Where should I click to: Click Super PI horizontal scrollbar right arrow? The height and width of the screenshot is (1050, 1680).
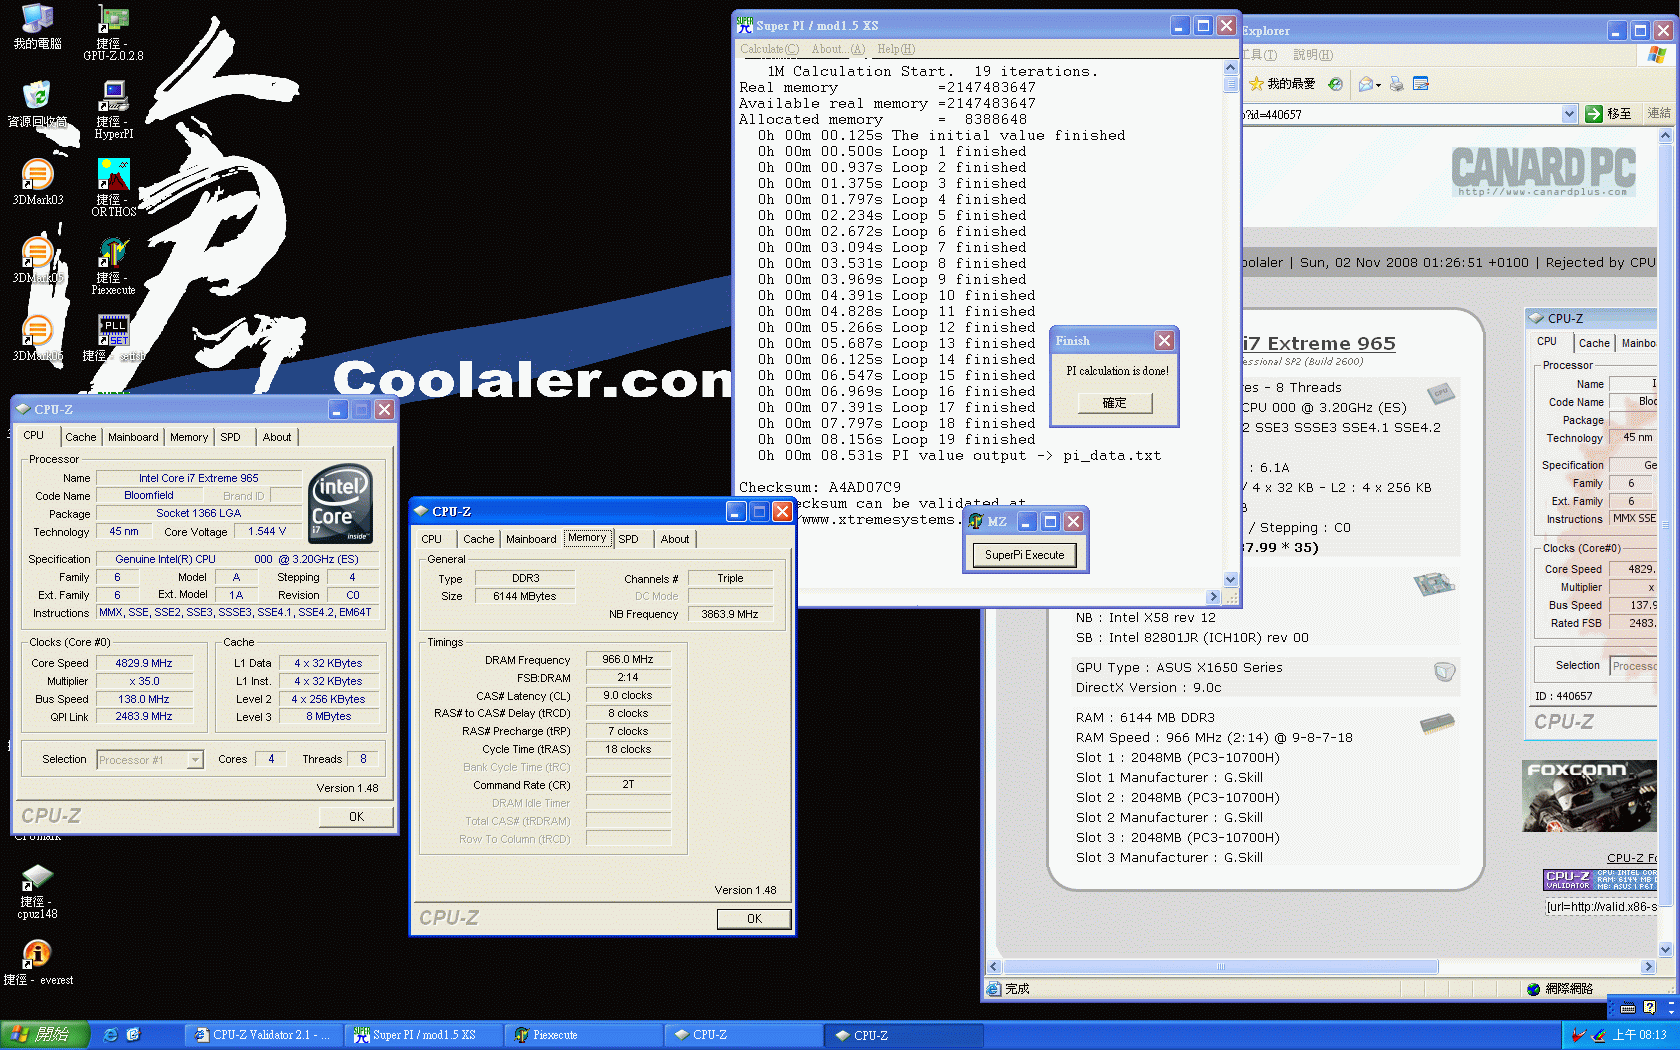point(1214,597)
